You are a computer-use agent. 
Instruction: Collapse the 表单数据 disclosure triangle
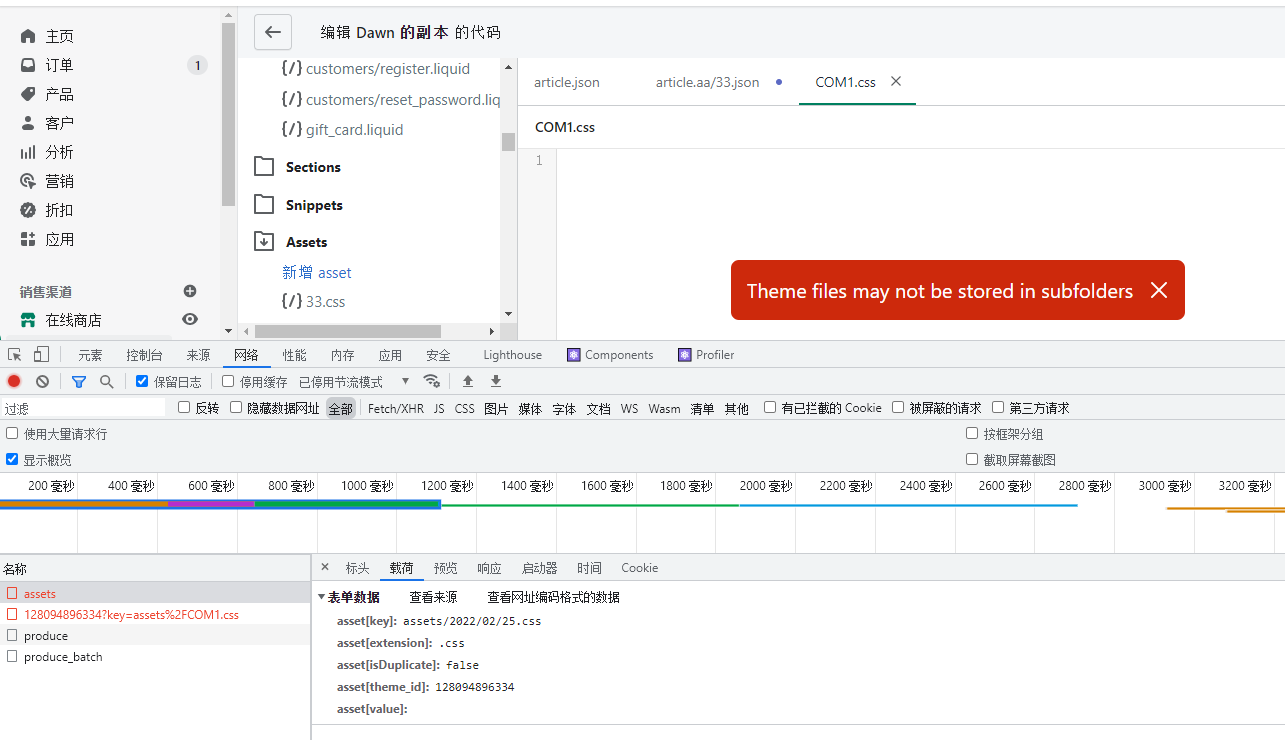point(321,597)
